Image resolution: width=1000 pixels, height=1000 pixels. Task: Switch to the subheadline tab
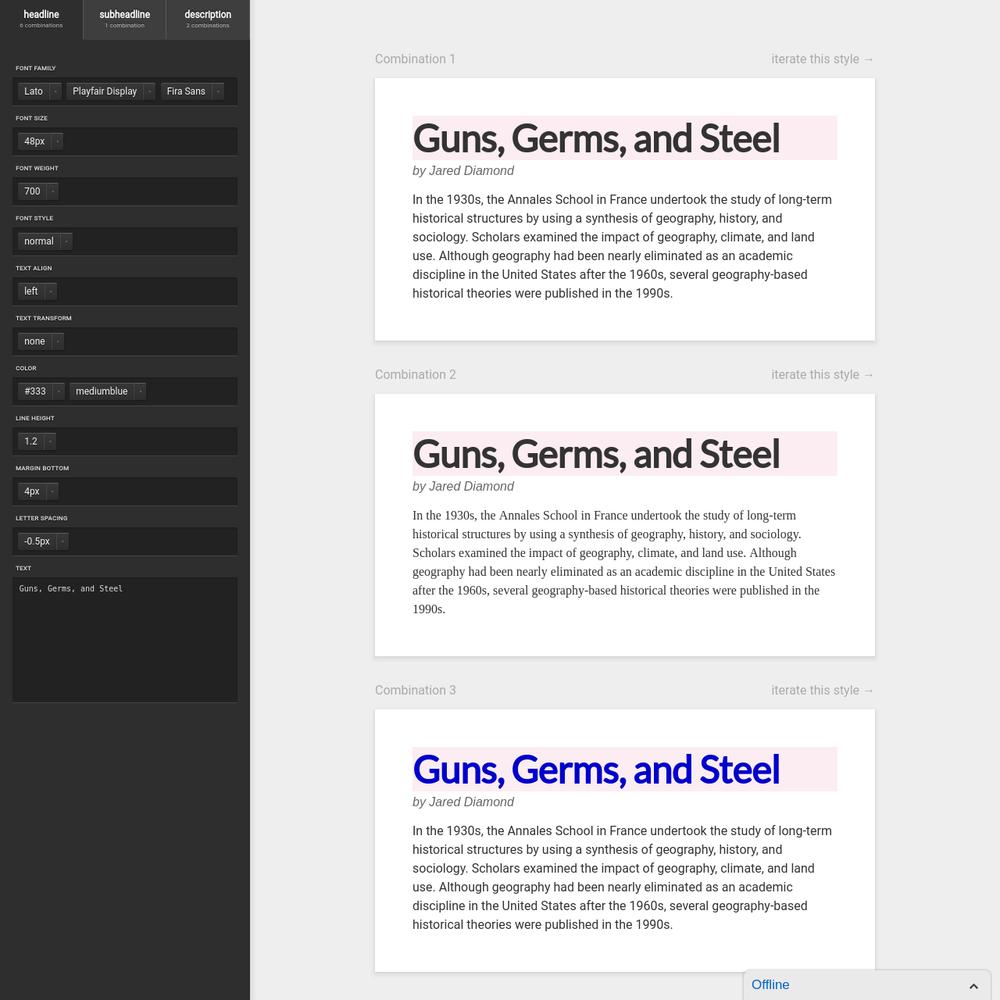[124, 19]
